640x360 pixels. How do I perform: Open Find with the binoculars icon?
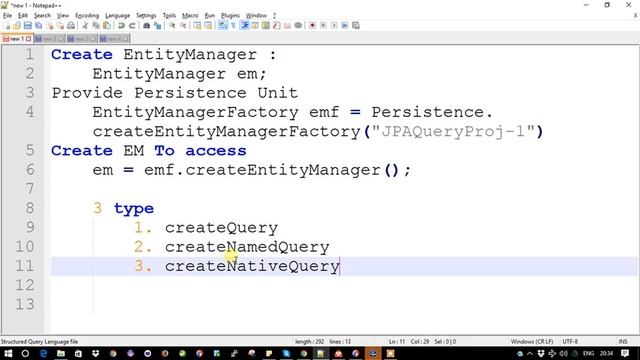(x=147, y=26)
